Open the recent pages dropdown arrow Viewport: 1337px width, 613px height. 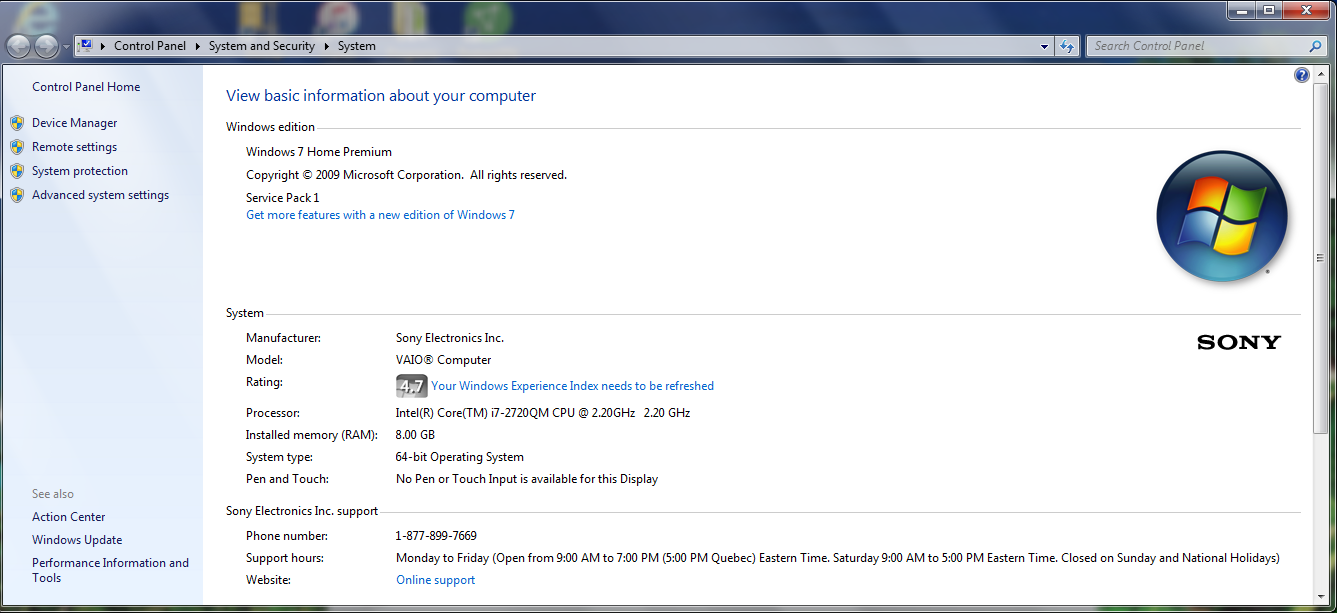(66, 47)
